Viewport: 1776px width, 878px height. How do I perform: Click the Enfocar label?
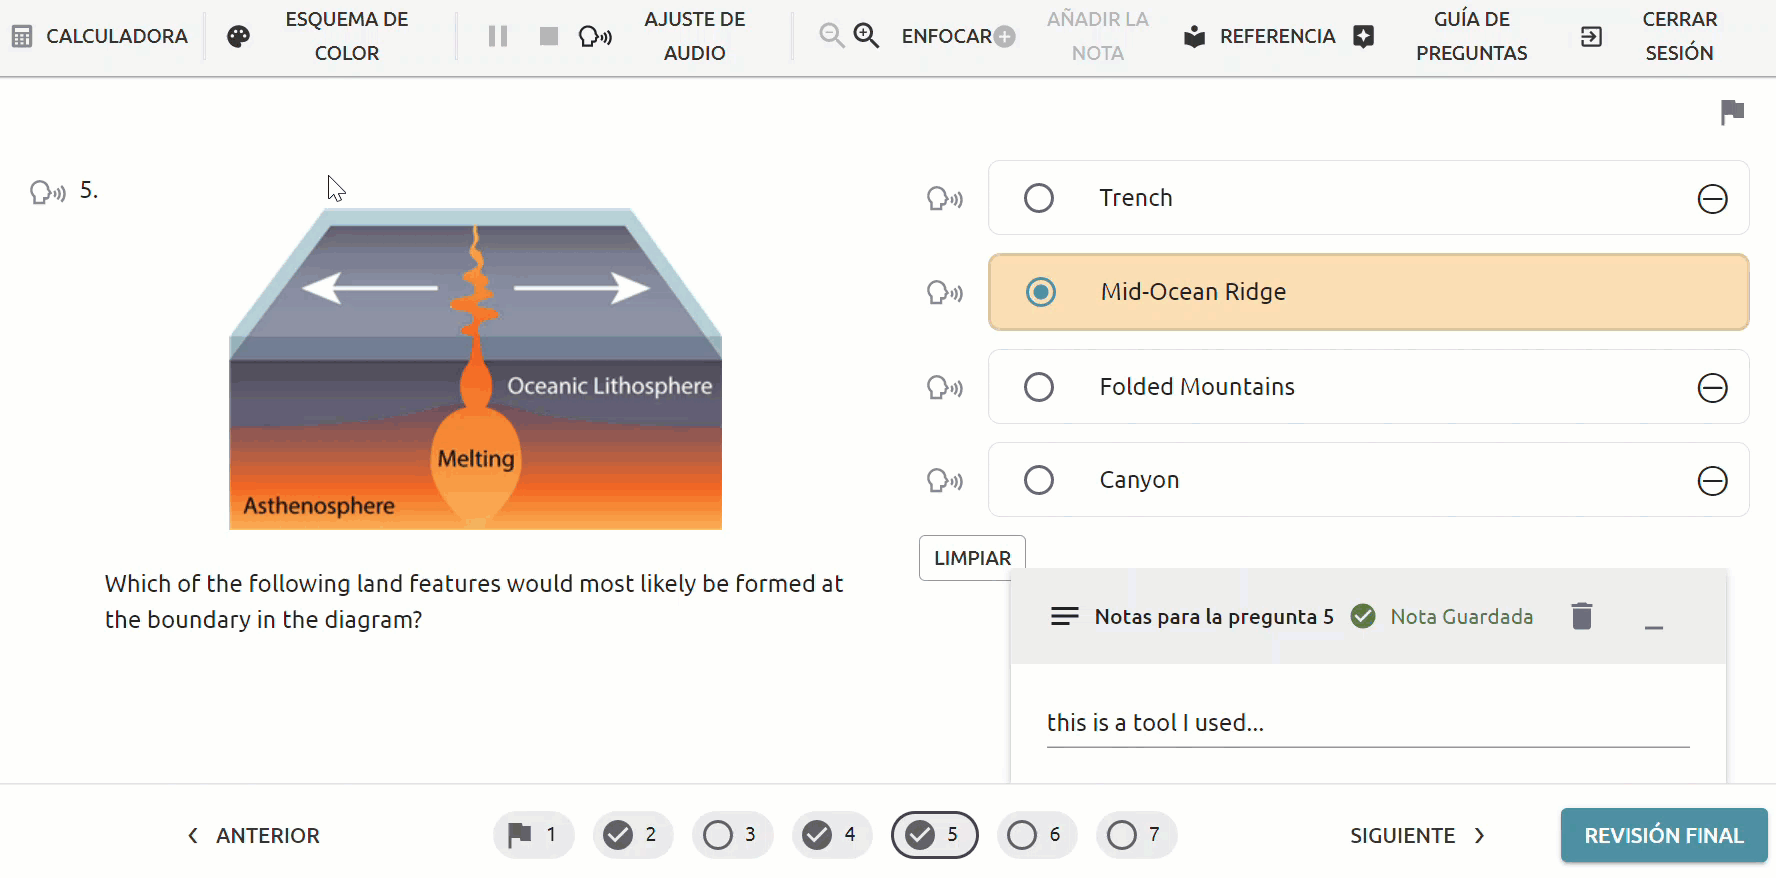pos(946,36)
